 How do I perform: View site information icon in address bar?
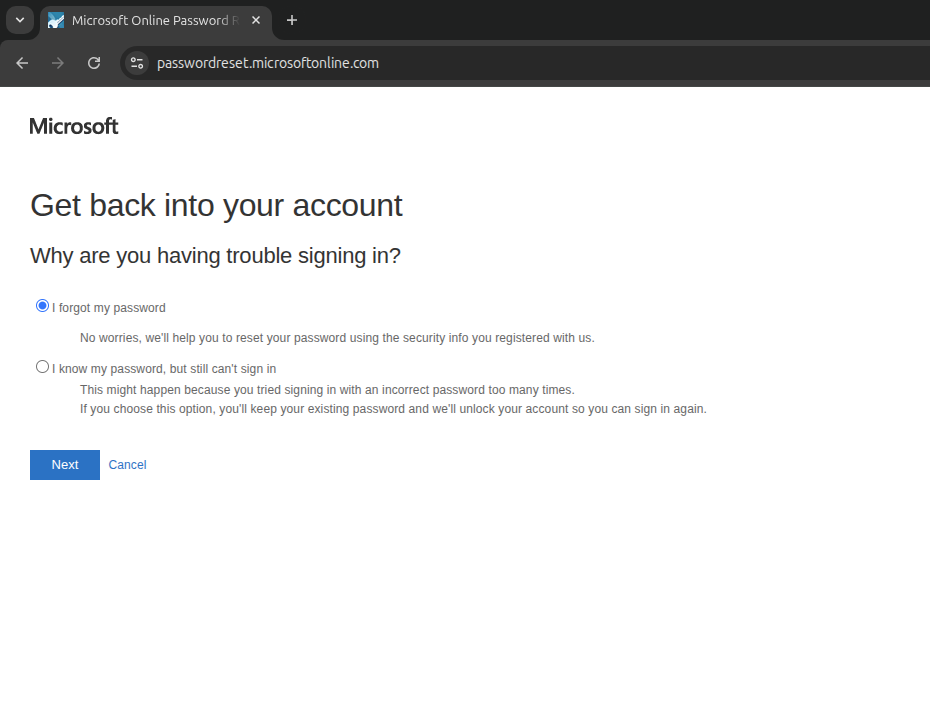pyautogui.click(x=137, y=63)
